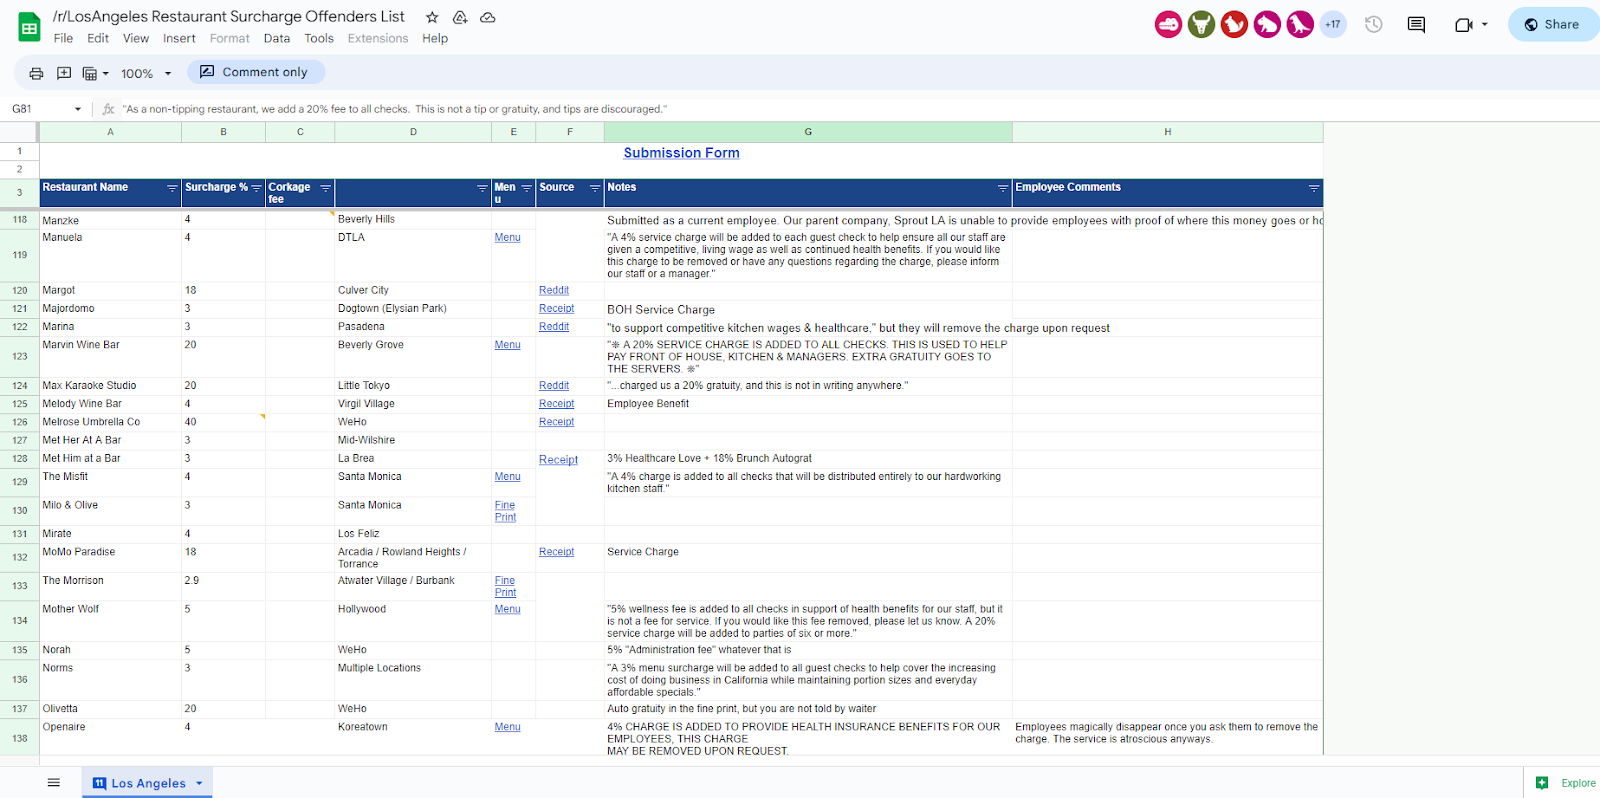Open the Submission Form link

point(682,153)
